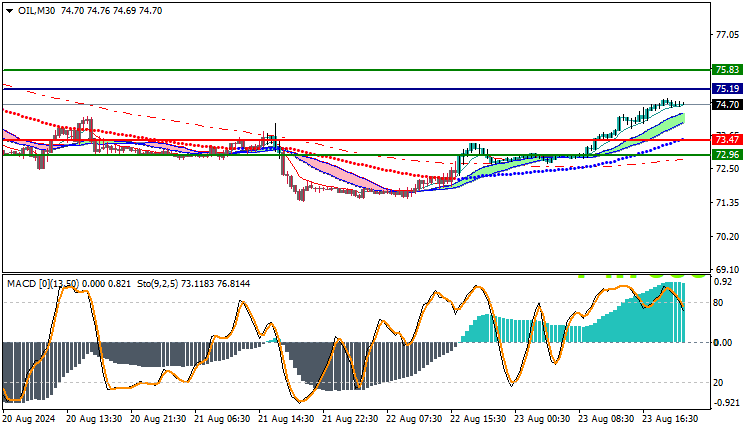Image resolution: width=750 pixels, height=430 pixels.
Task: Click the 20 level on oscillator scale
Action: click(x=718, y=383)
